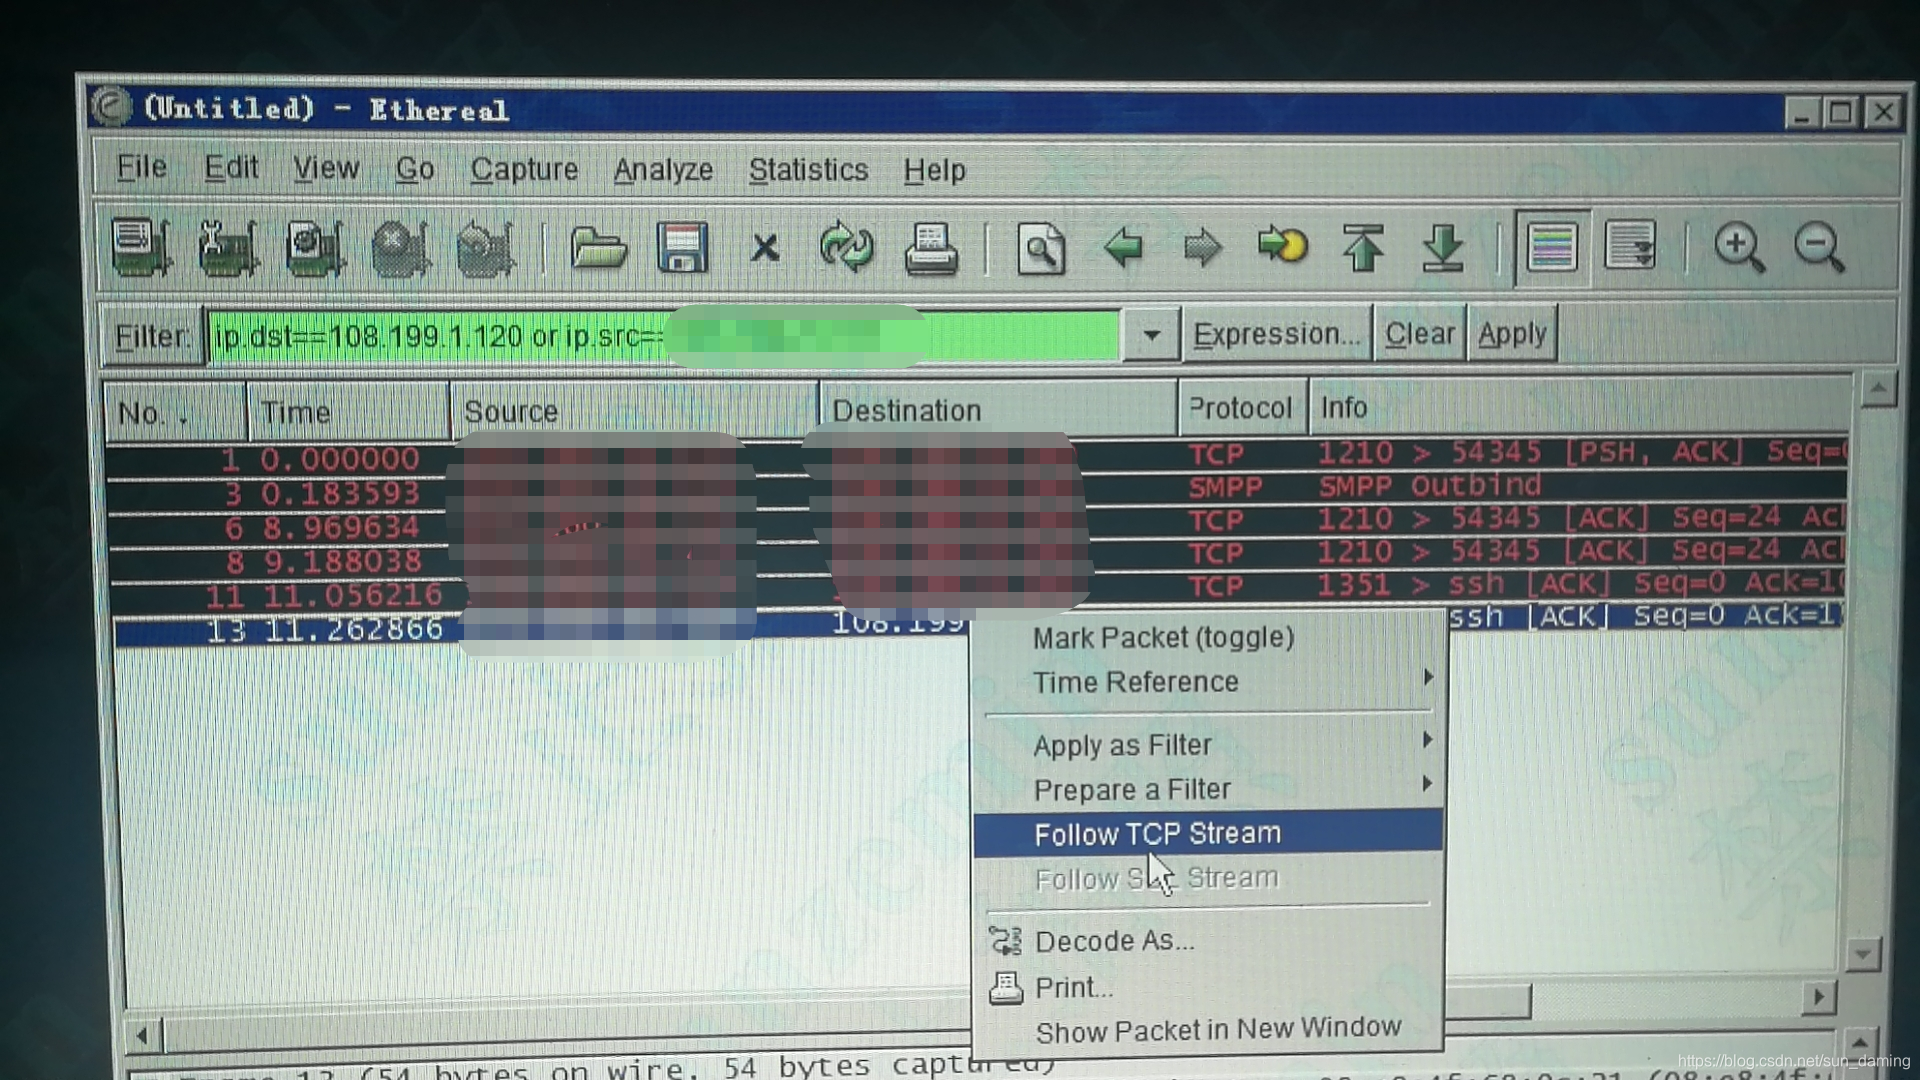The width and height of the screenshot is (1920, 1080).
Task: Click the save capture floppy icon
Action: coord(682,247)
